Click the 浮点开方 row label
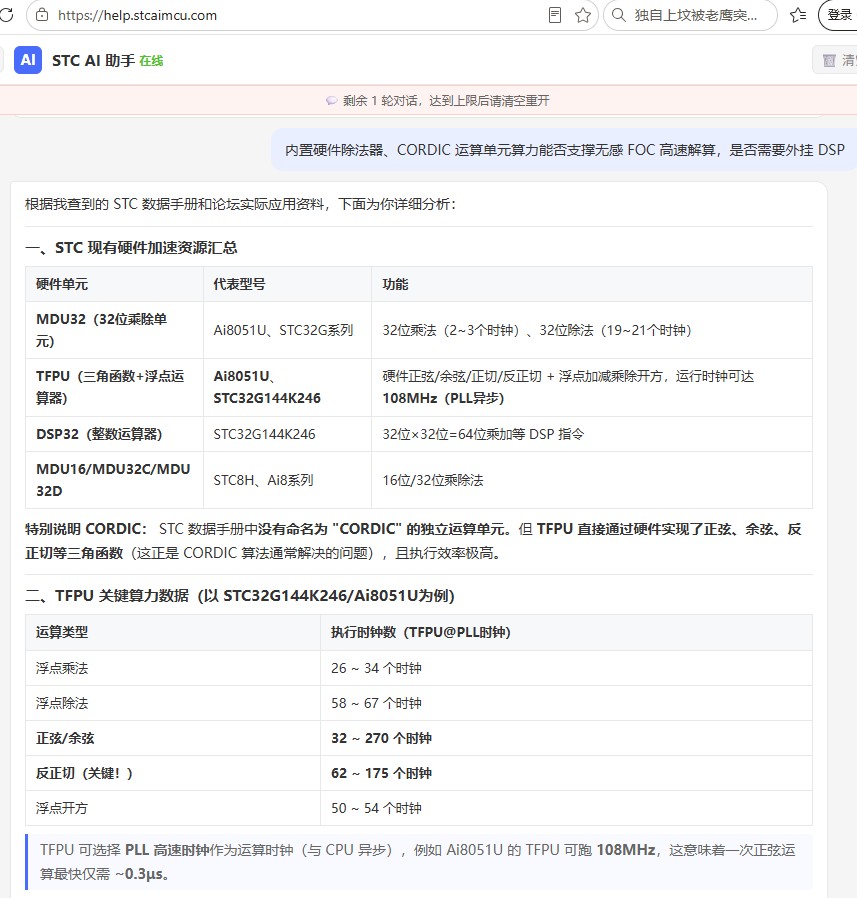This screenshot has height=898, width=857. click(x=62, y=808)
